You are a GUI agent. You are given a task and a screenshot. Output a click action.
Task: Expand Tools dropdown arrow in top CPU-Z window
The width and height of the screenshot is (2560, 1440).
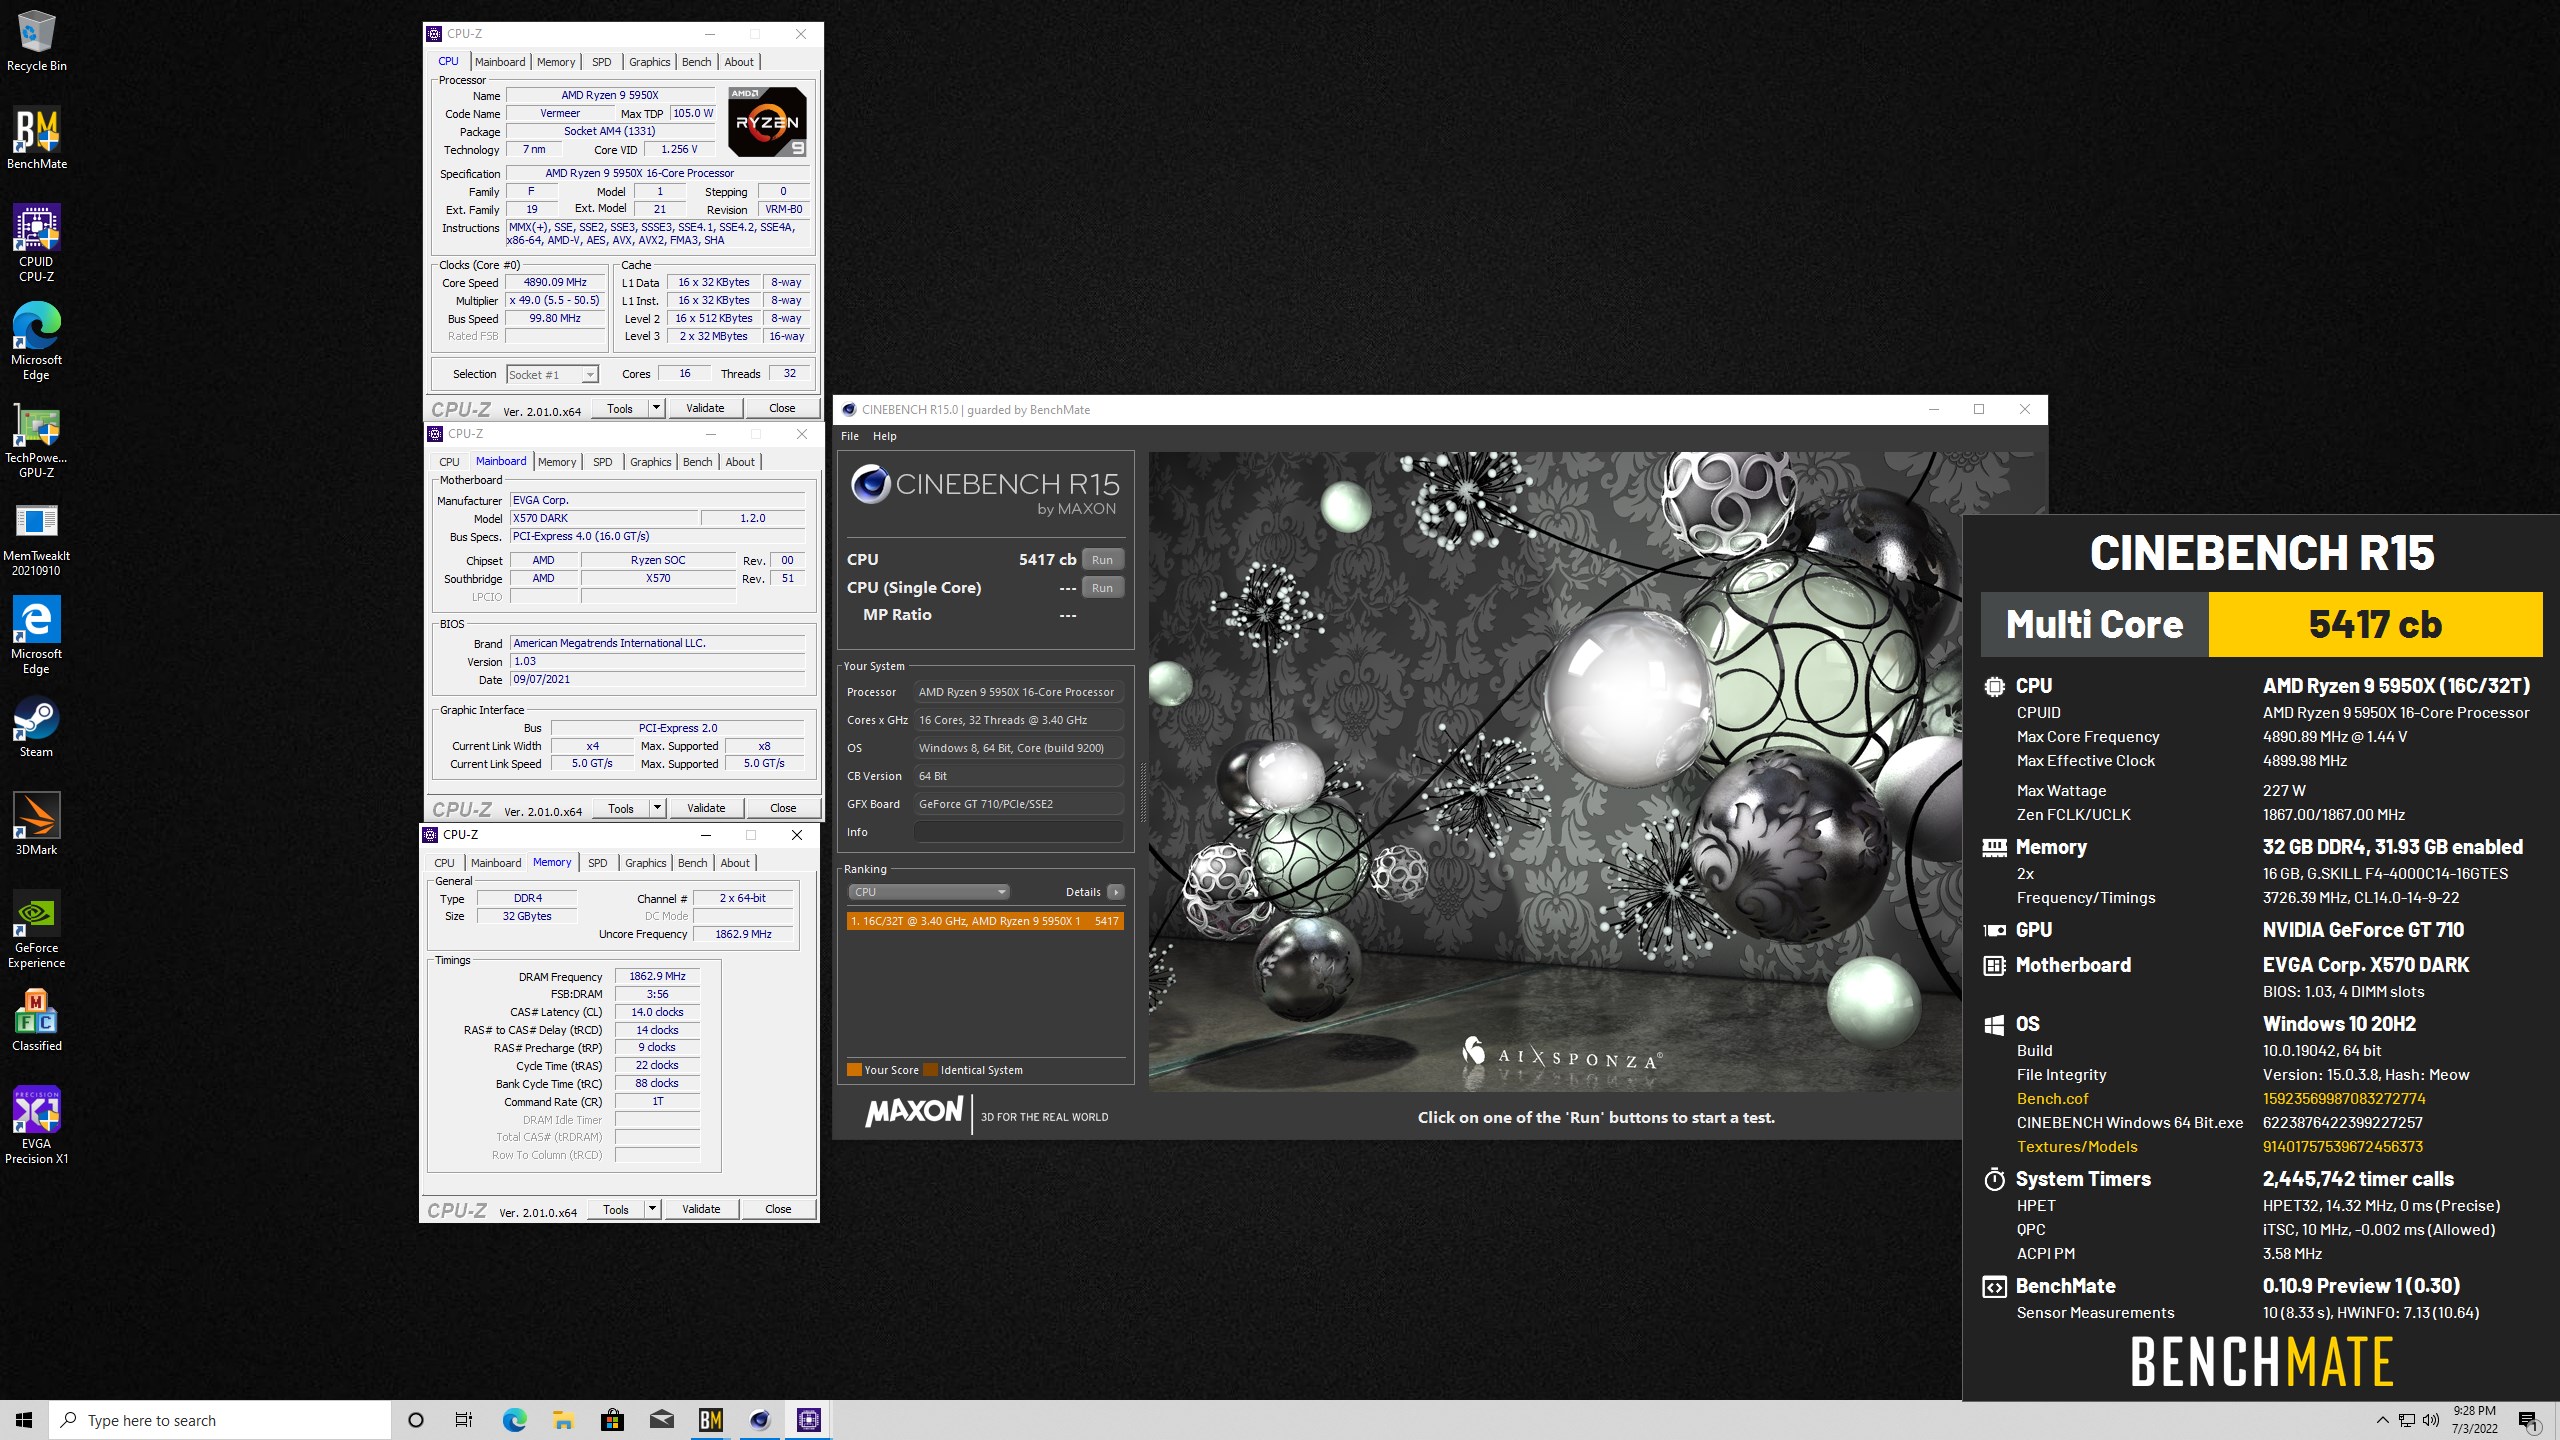point(656,408)
